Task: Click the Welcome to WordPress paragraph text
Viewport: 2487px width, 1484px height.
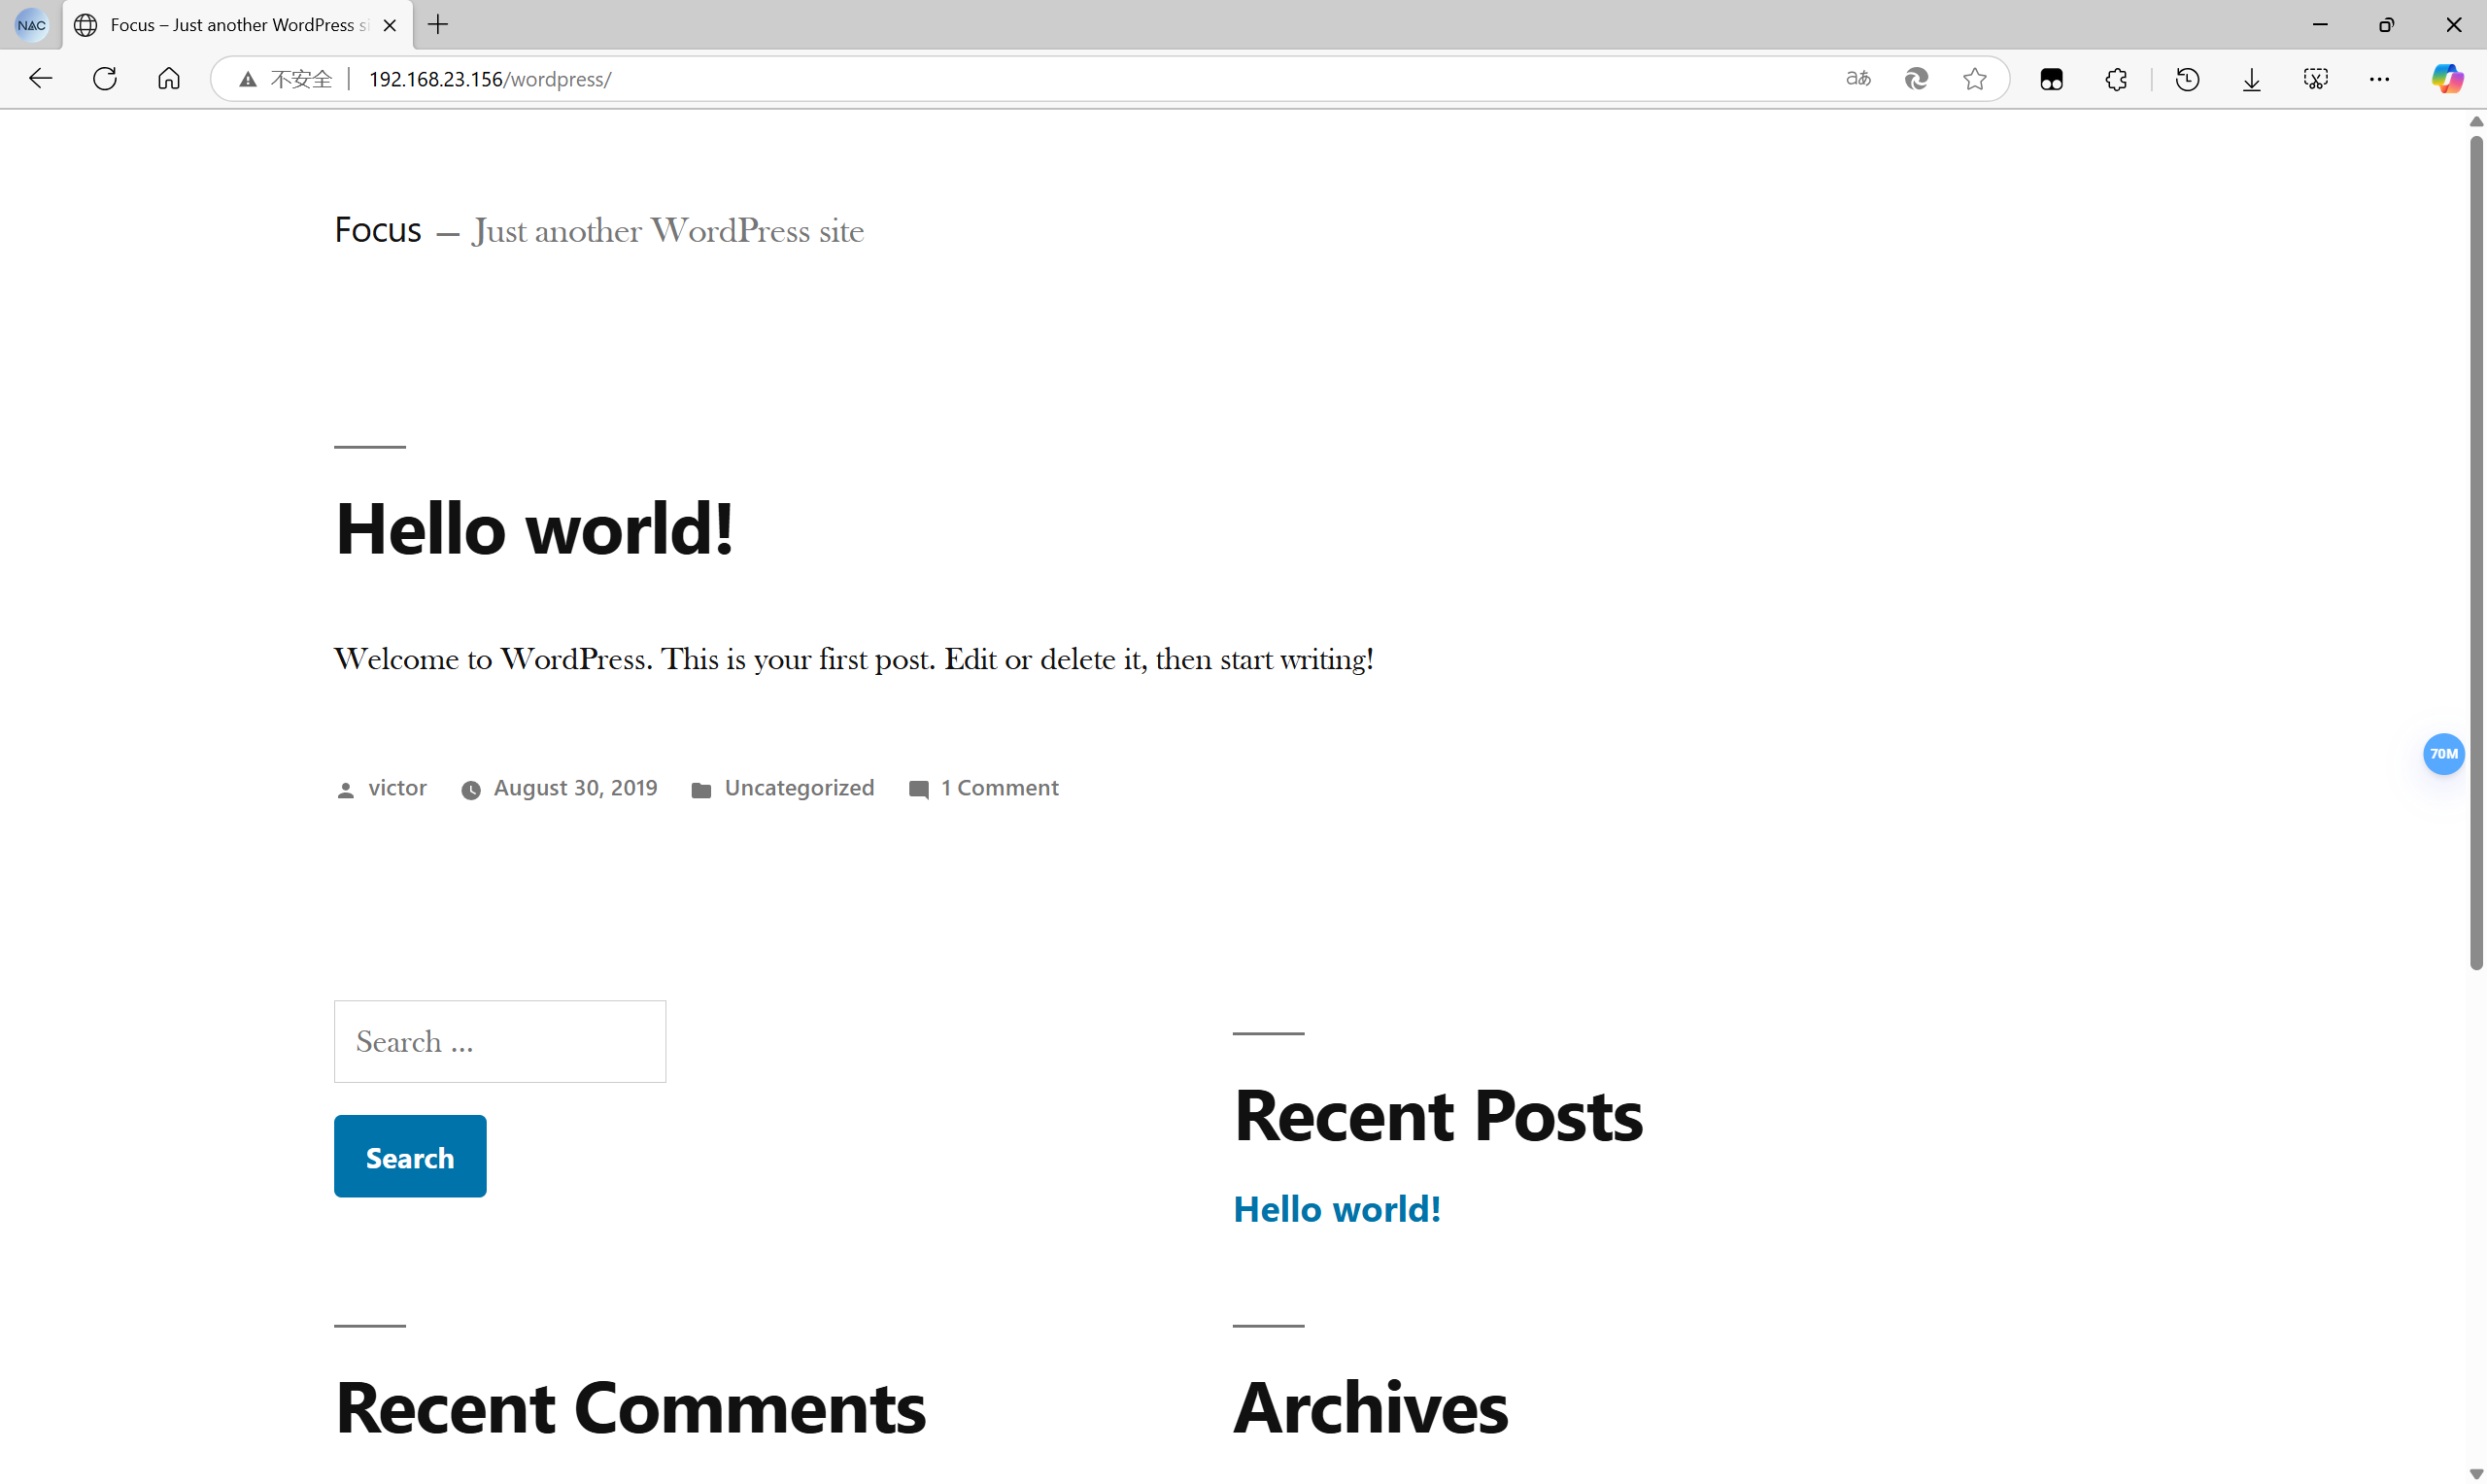Action: coord(854,659)
